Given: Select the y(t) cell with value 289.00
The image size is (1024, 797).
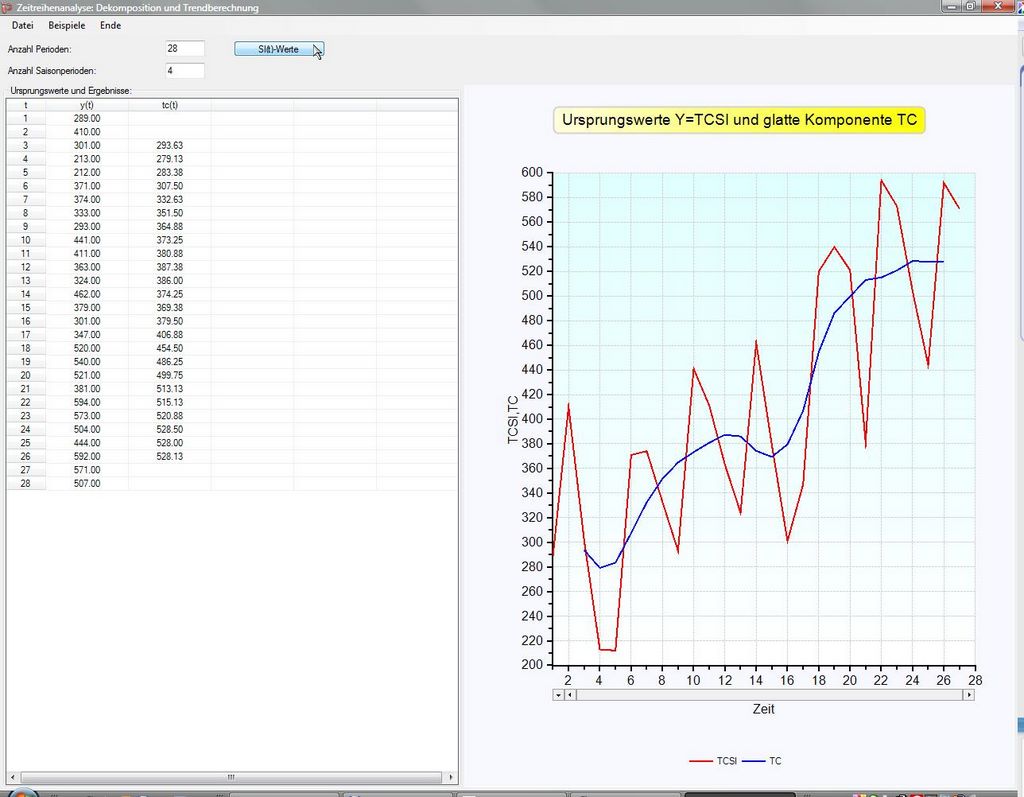Looking at the screenshot, I should (x=87, y=118).
